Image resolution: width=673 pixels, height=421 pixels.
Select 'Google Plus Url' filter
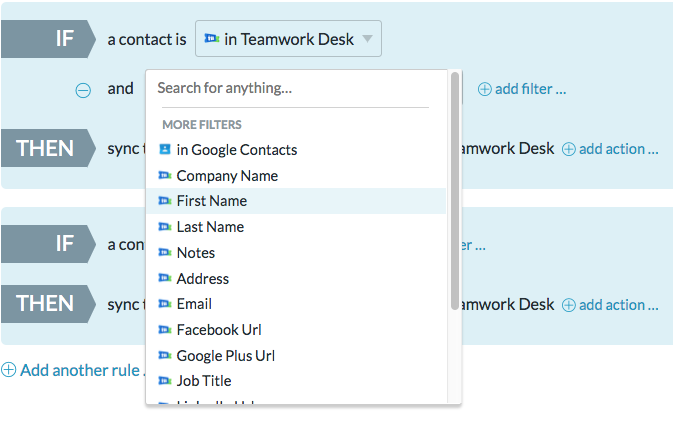click(x=296, y=355)
